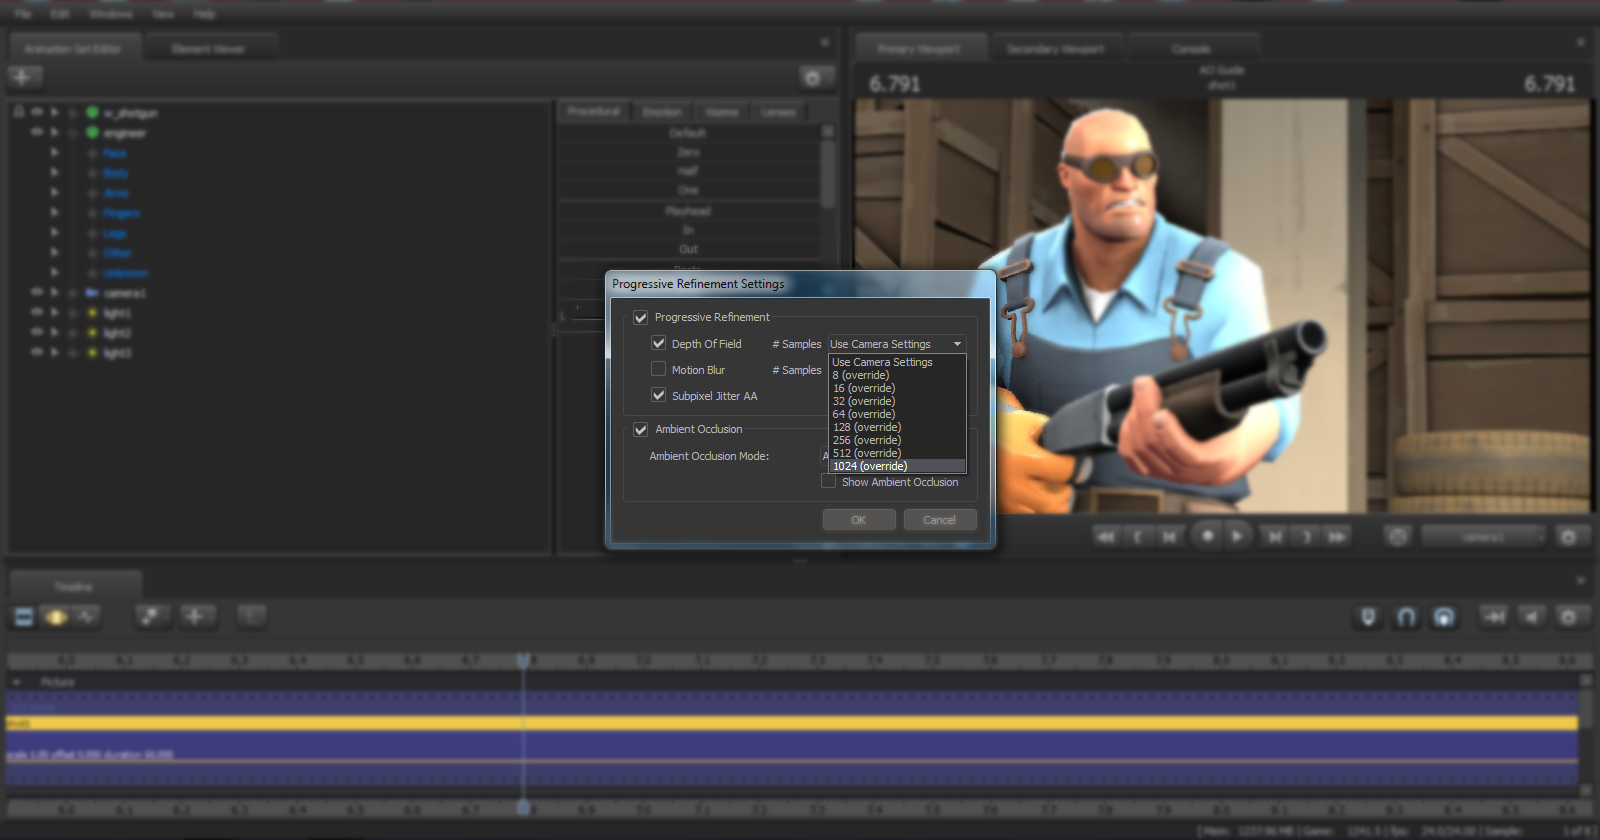Step forward one frame in the viewport
Viewport: 1600px width, 840px height.
tap(1275, 537)
